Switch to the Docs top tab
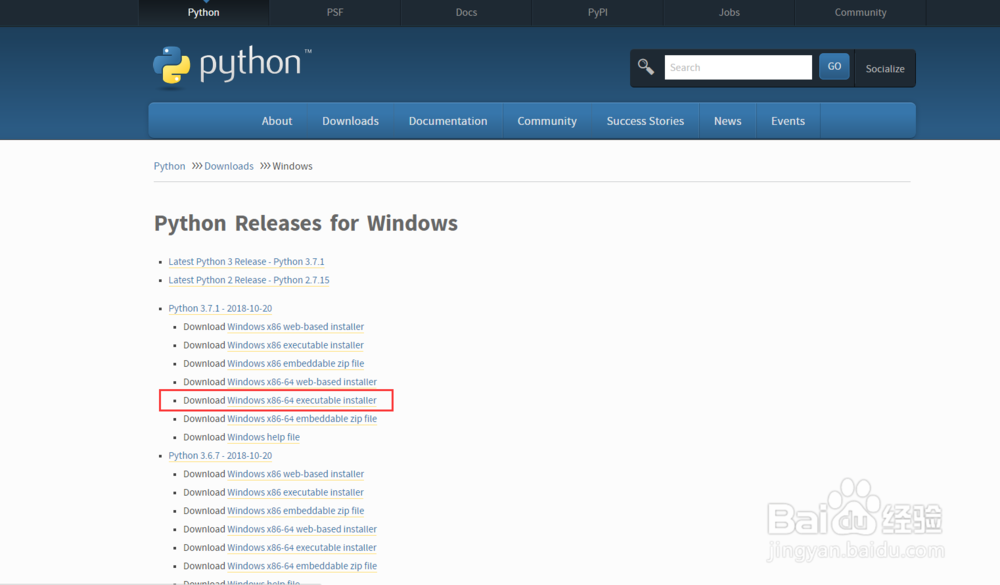Viewport: 1000px width, 585px height. point(466,13)
